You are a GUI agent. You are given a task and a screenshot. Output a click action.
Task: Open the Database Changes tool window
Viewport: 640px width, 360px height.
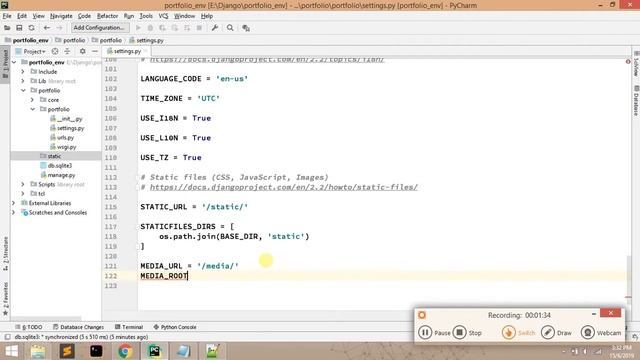[x=78, y=327]
